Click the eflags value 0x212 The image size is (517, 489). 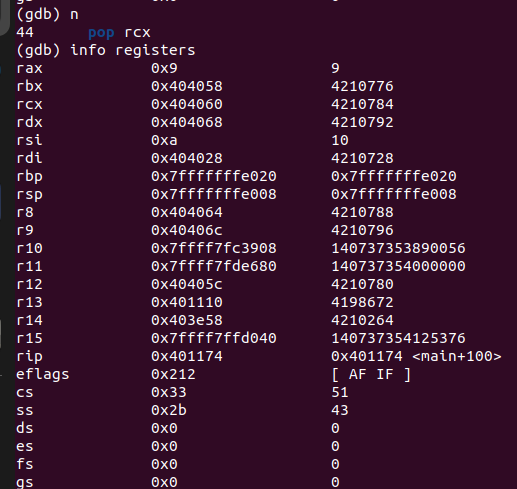pos(173,374)
